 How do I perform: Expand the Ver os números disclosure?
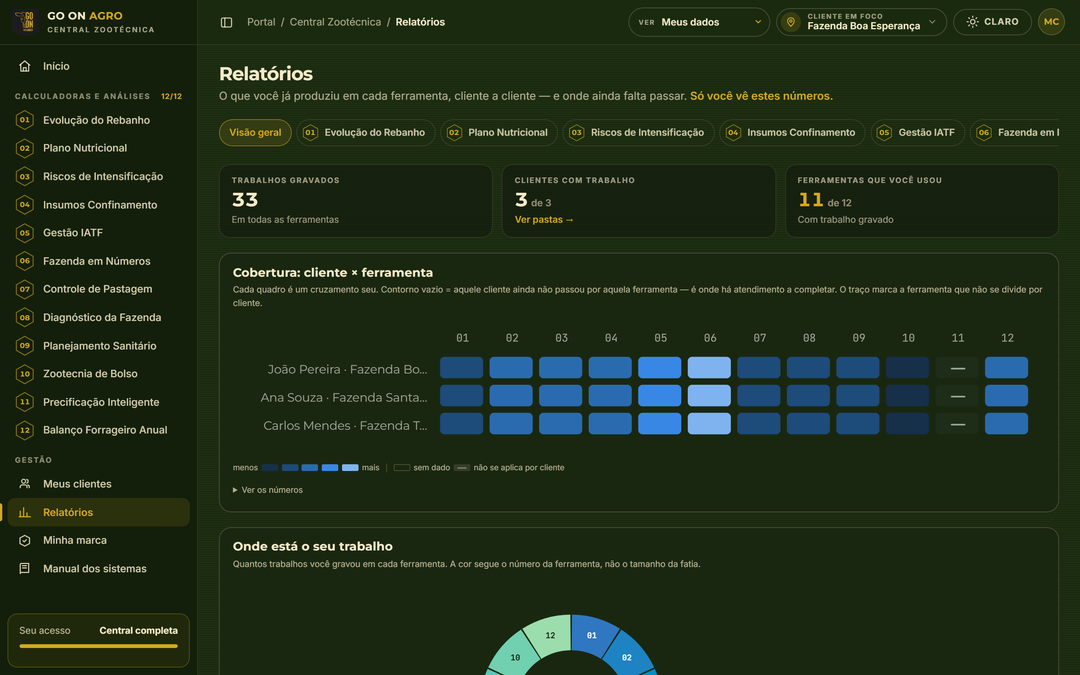268,490
